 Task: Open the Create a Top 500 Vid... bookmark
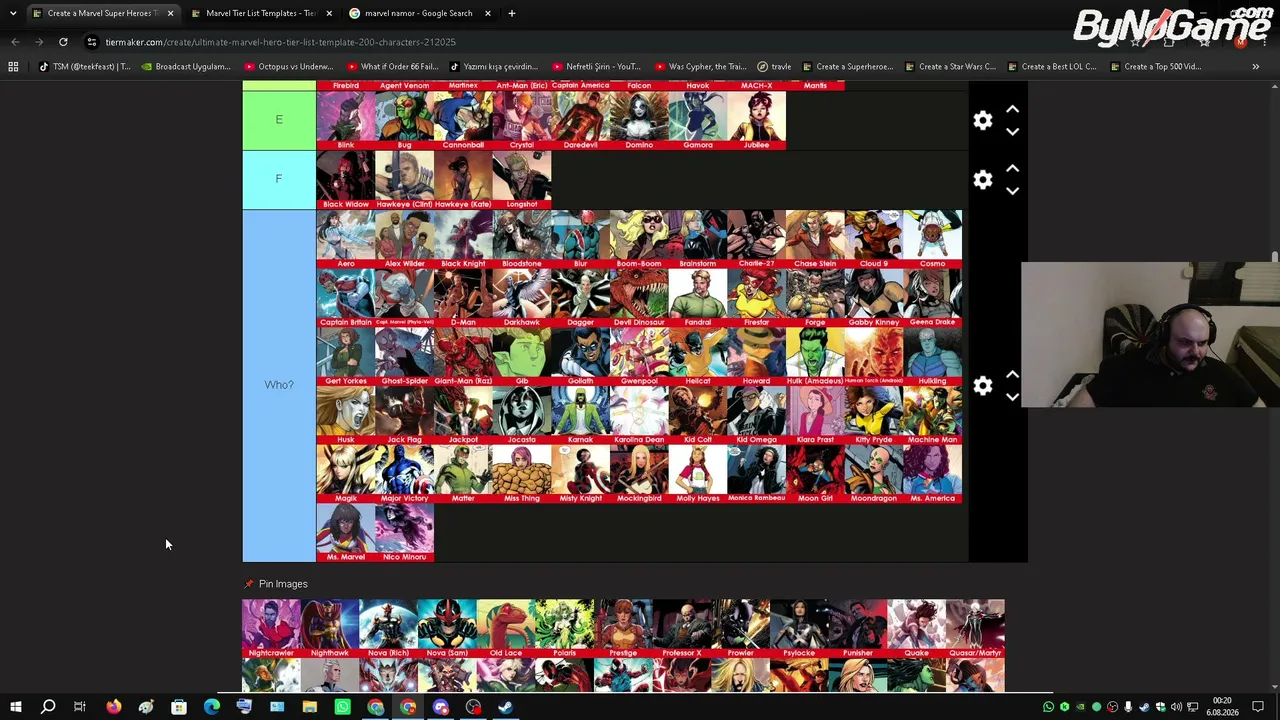(x=1155, y=67)
